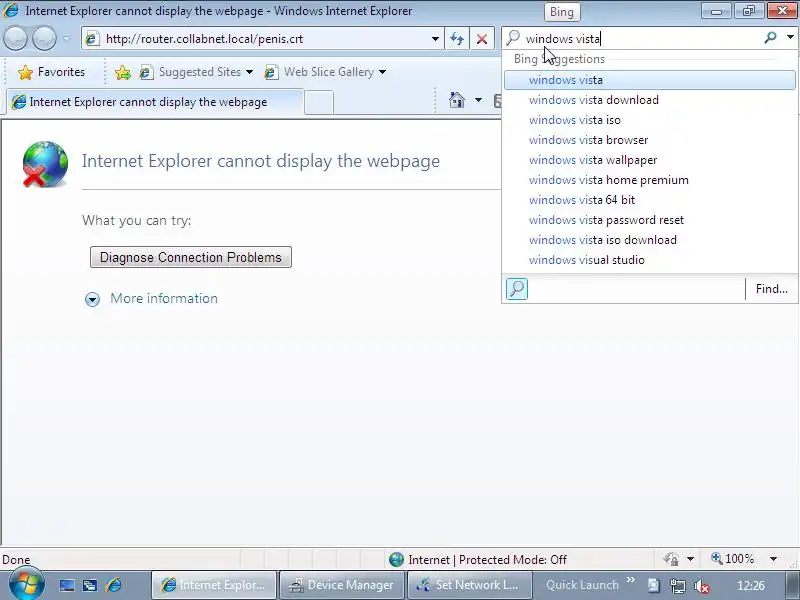Click the muted volume tray icon
Image resolution: width=800 pixels, height=600 pixels.
(x=702, y=586)
